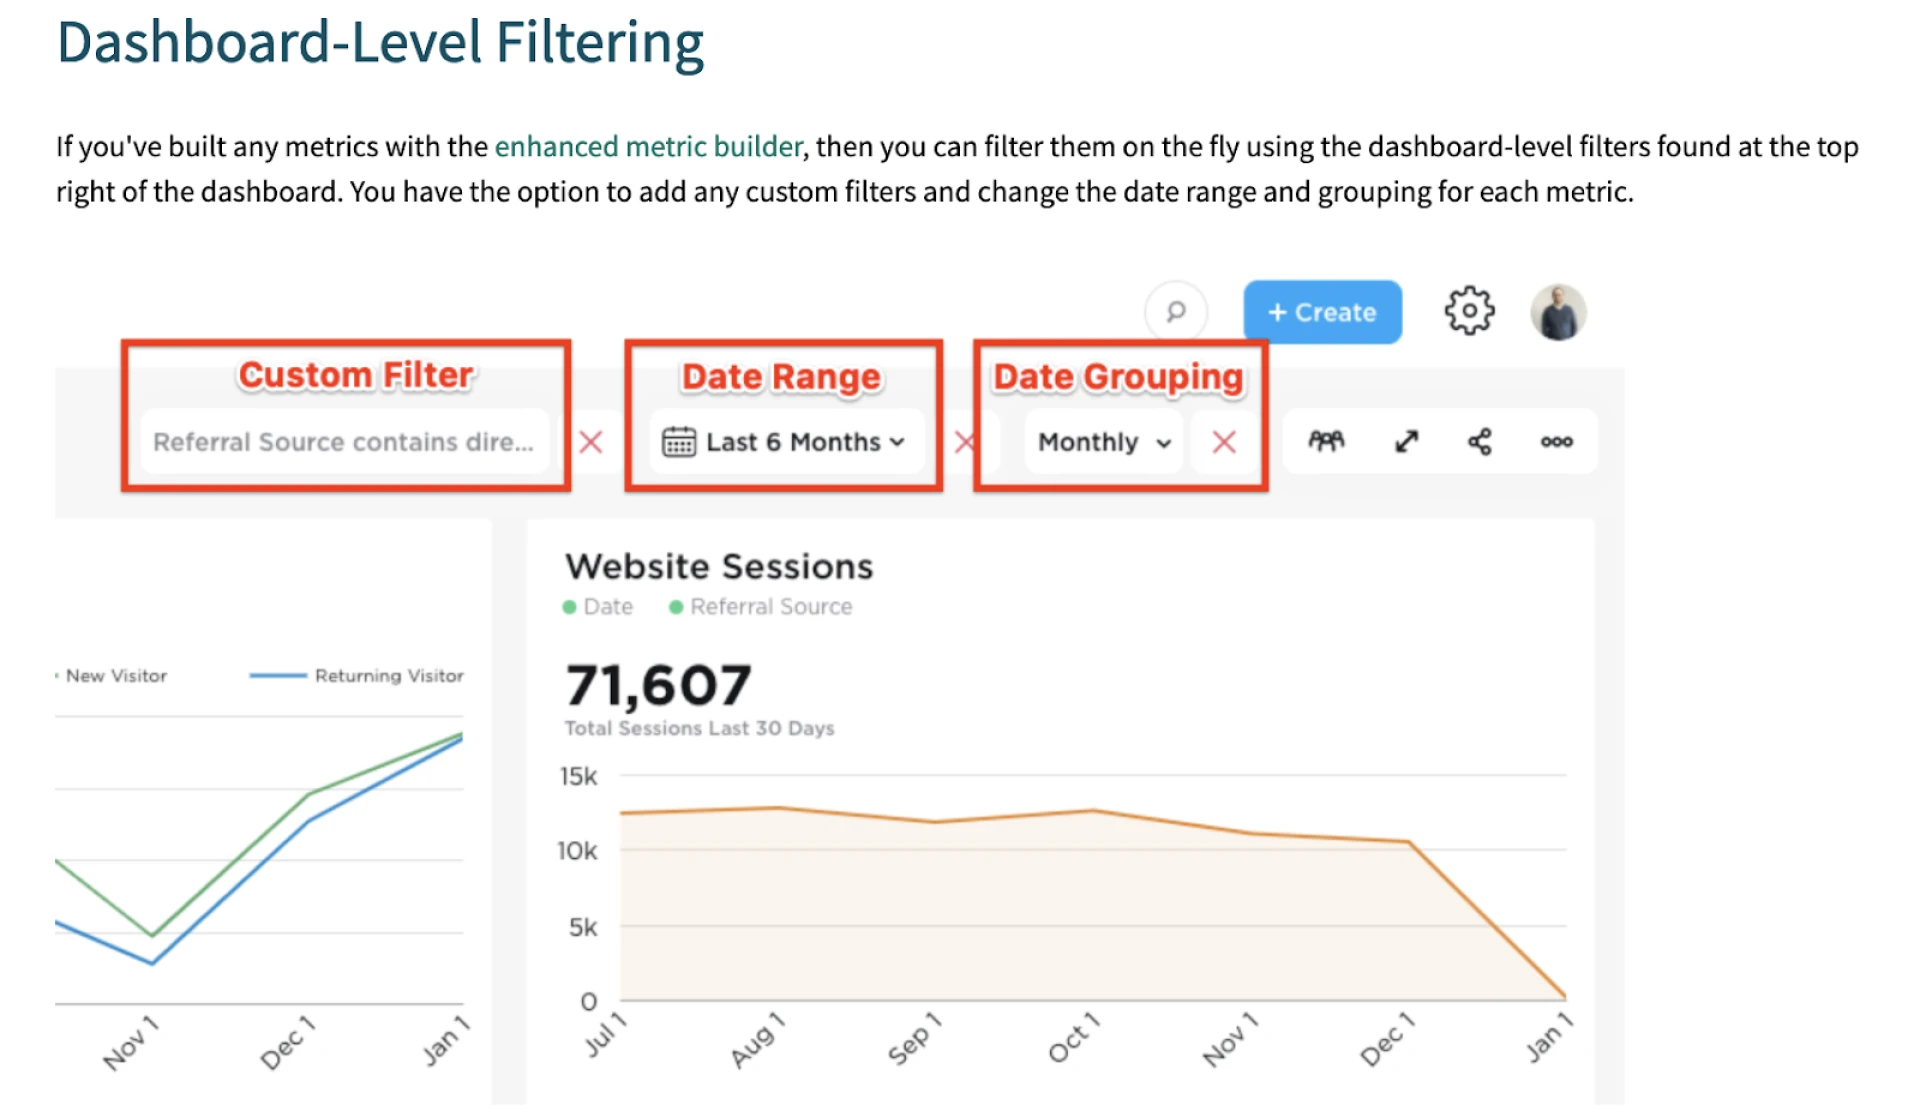Click the Referral Source contains filter field
The width and height of the screenshot is (1920, 1117).
(343, 441)
